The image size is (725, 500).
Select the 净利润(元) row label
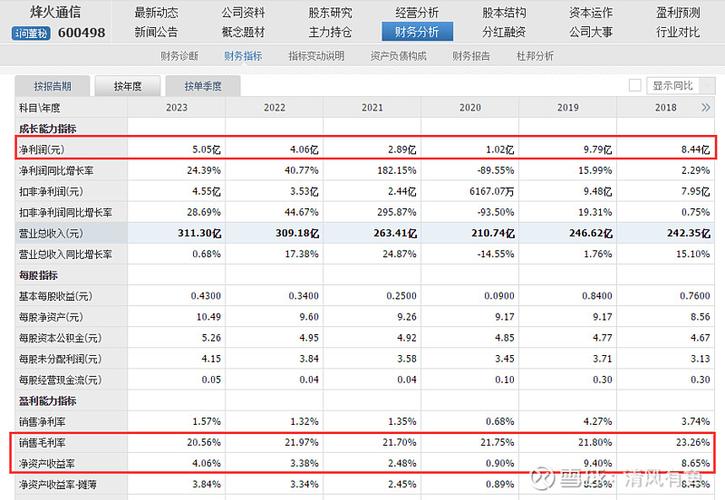tap(42, 150)
